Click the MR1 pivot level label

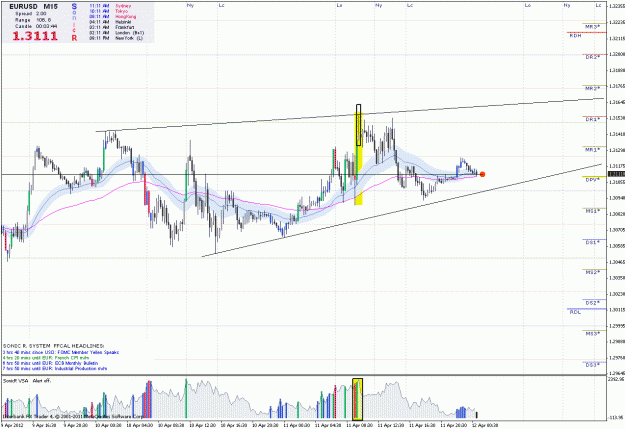(592, 150)
